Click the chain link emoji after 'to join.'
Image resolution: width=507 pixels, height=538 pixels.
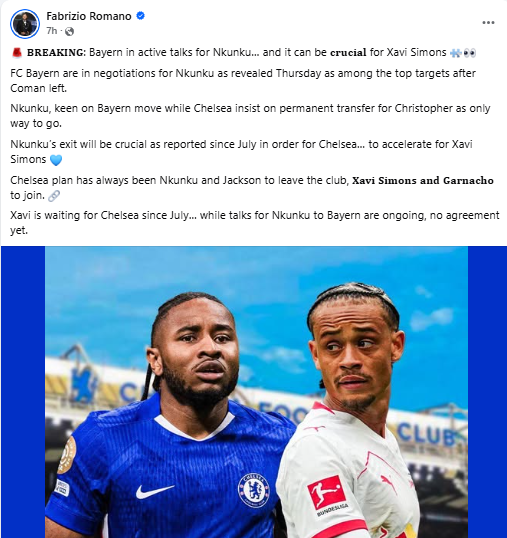point(54,196)
